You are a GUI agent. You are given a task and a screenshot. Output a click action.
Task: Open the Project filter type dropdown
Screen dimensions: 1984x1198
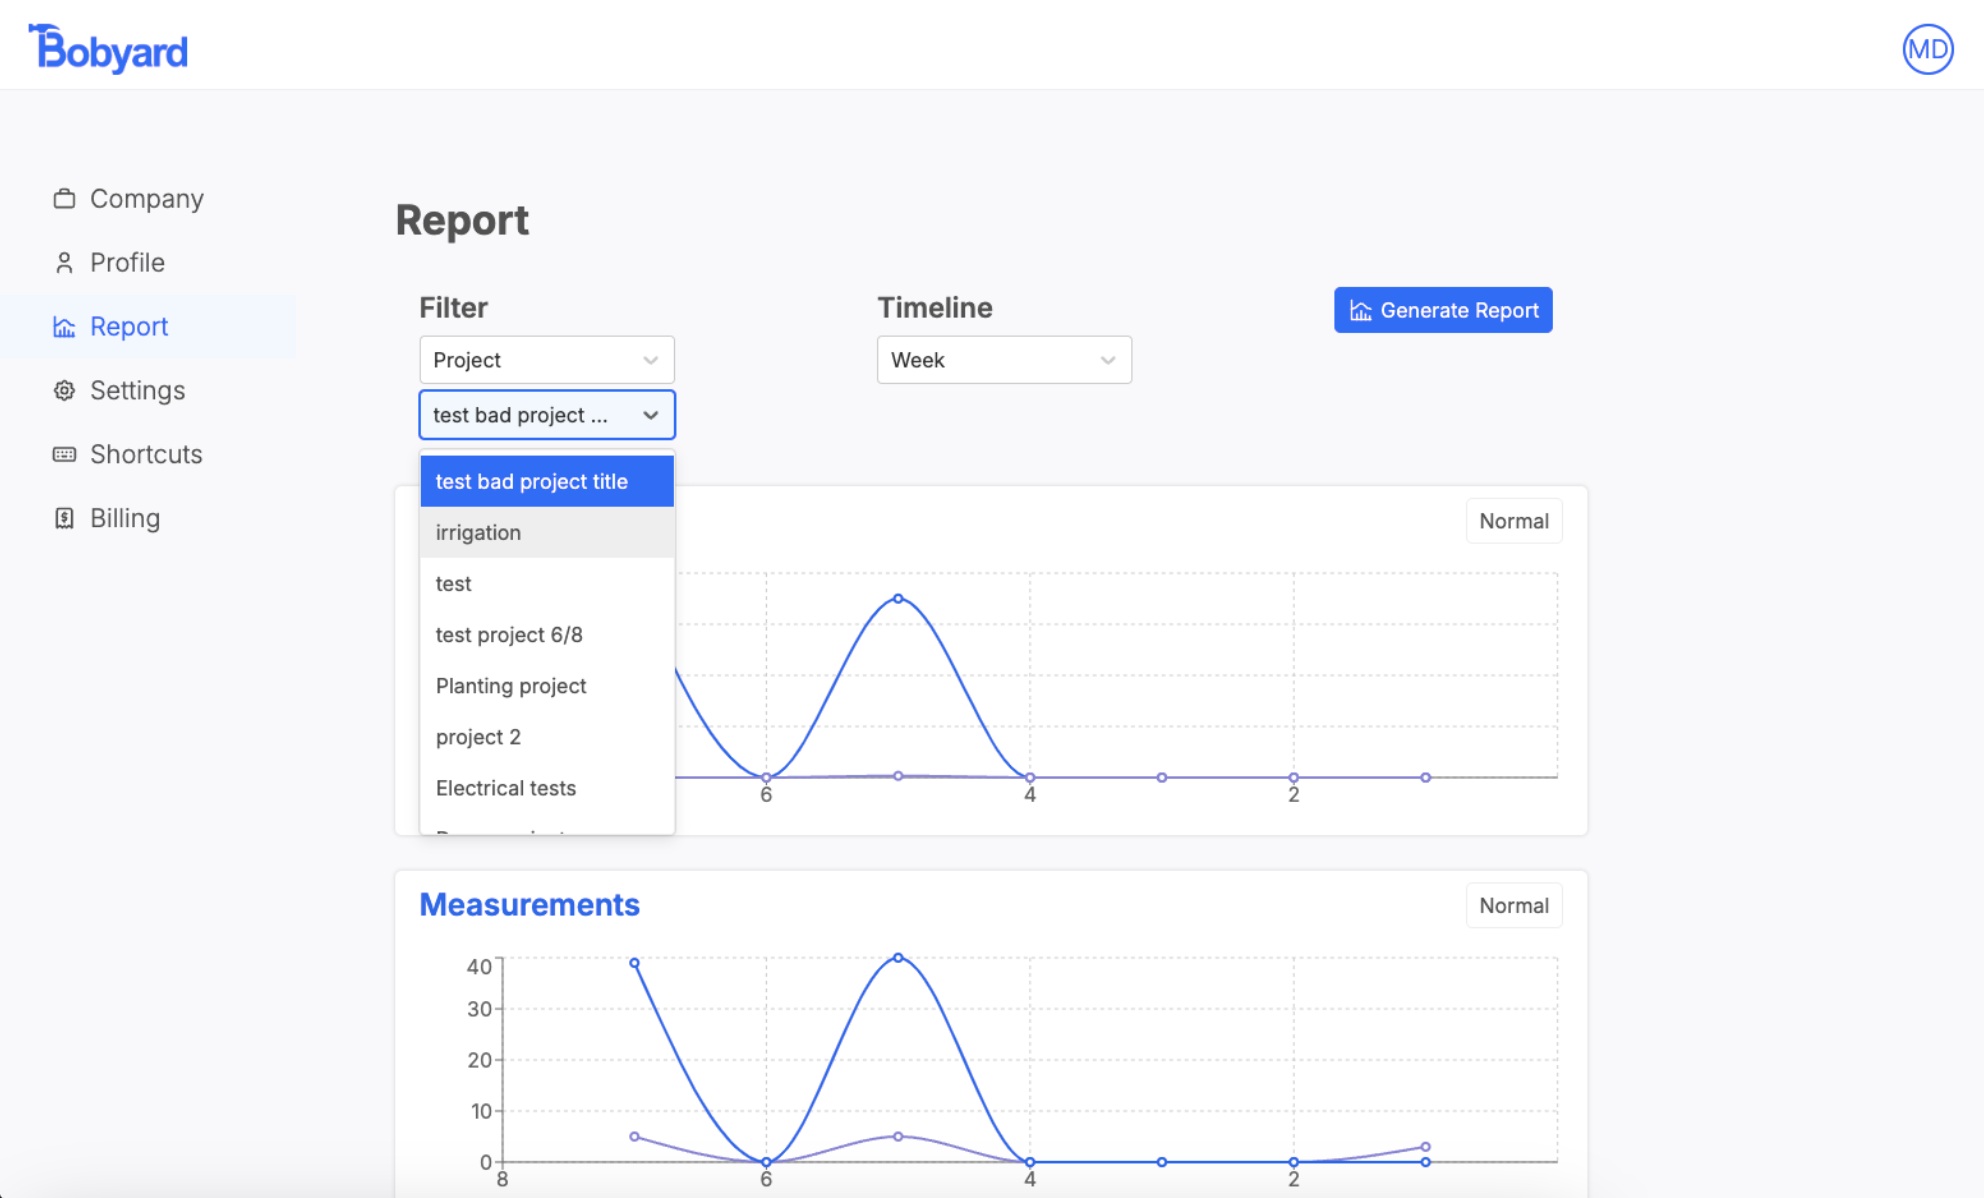point(546,360)
